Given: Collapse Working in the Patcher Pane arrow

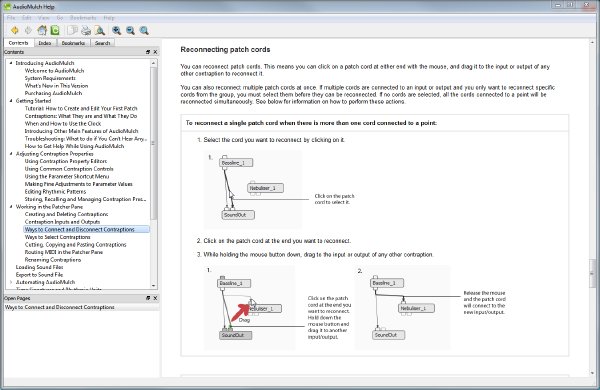Looking at the screenshot, I should tap(11, 207).
